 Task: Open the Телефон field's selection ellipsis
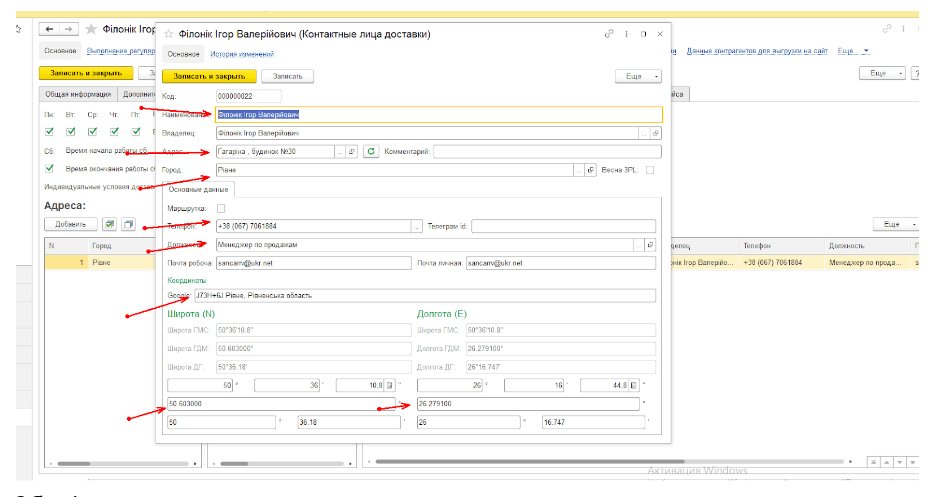click(416, 227)
